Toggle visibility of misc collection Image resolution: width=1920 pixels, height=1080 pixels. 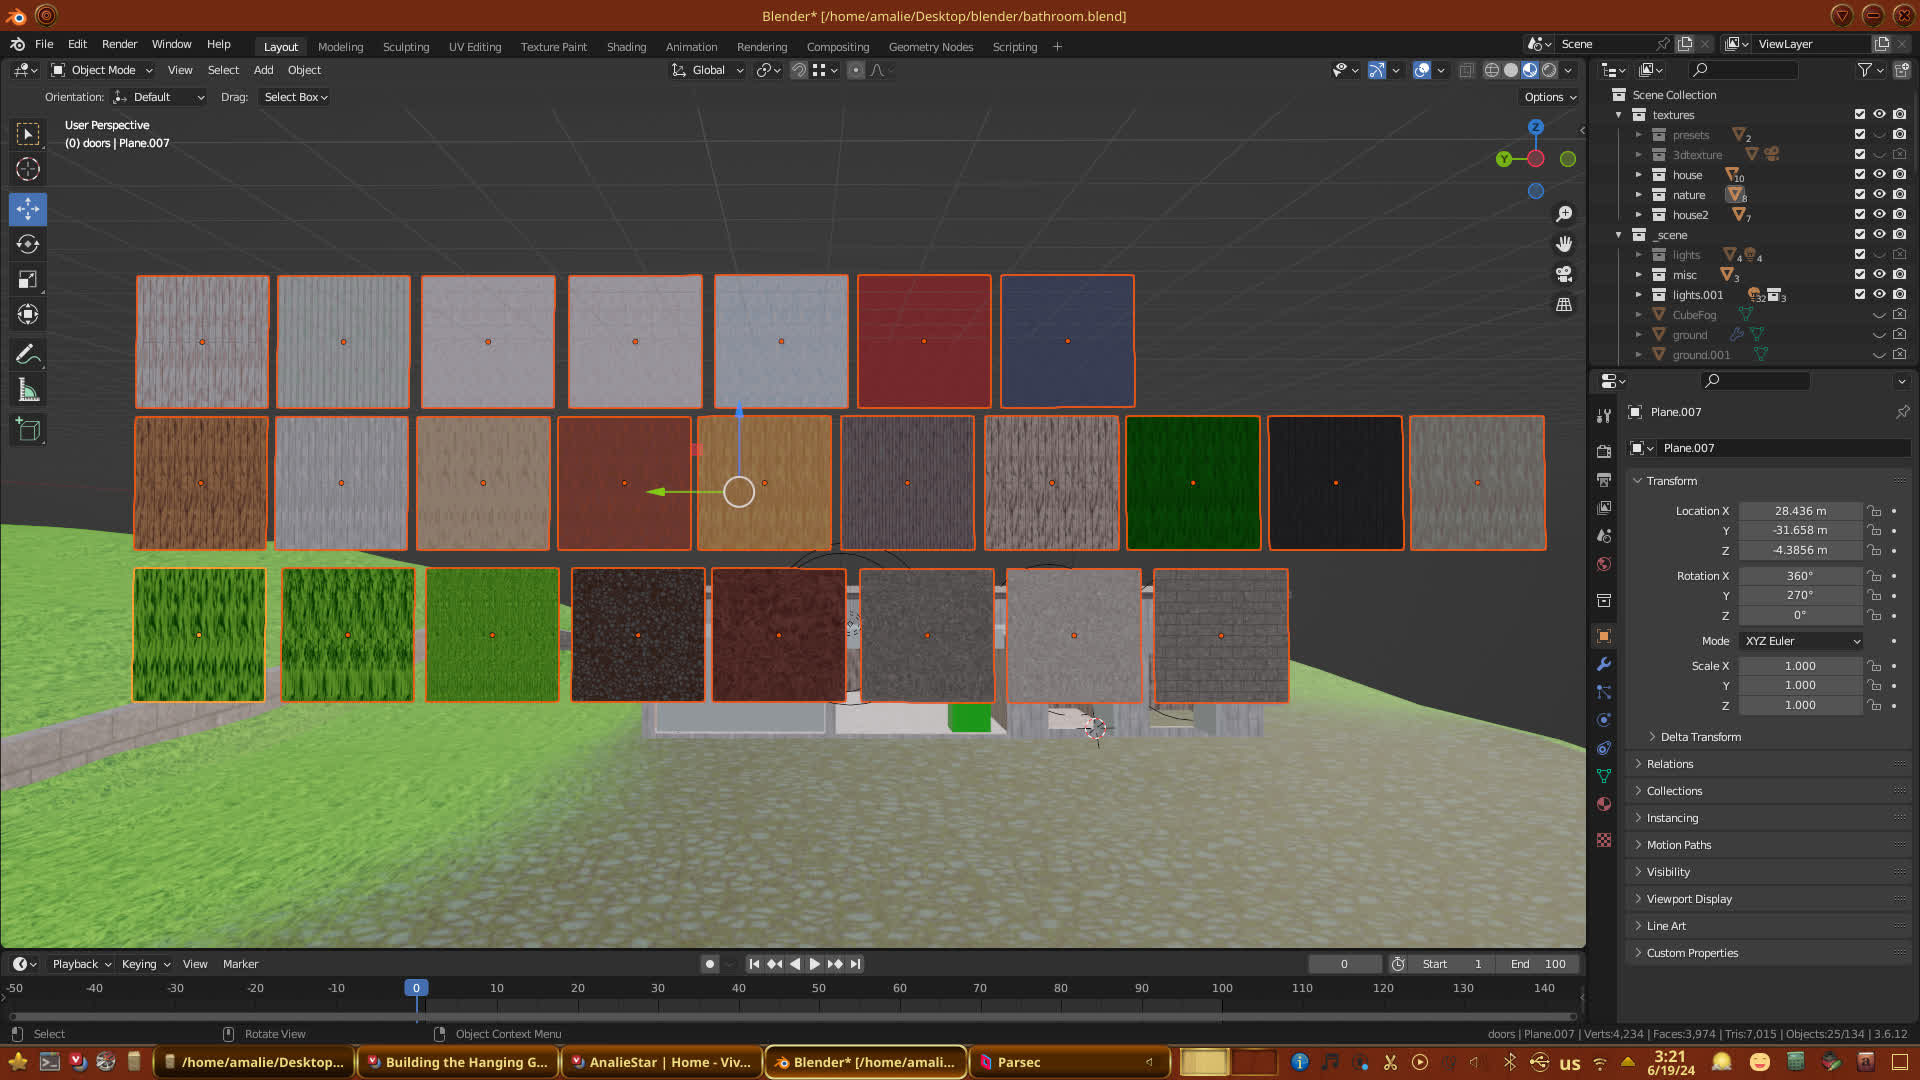pyautogui.click(x=1879, y=274)
